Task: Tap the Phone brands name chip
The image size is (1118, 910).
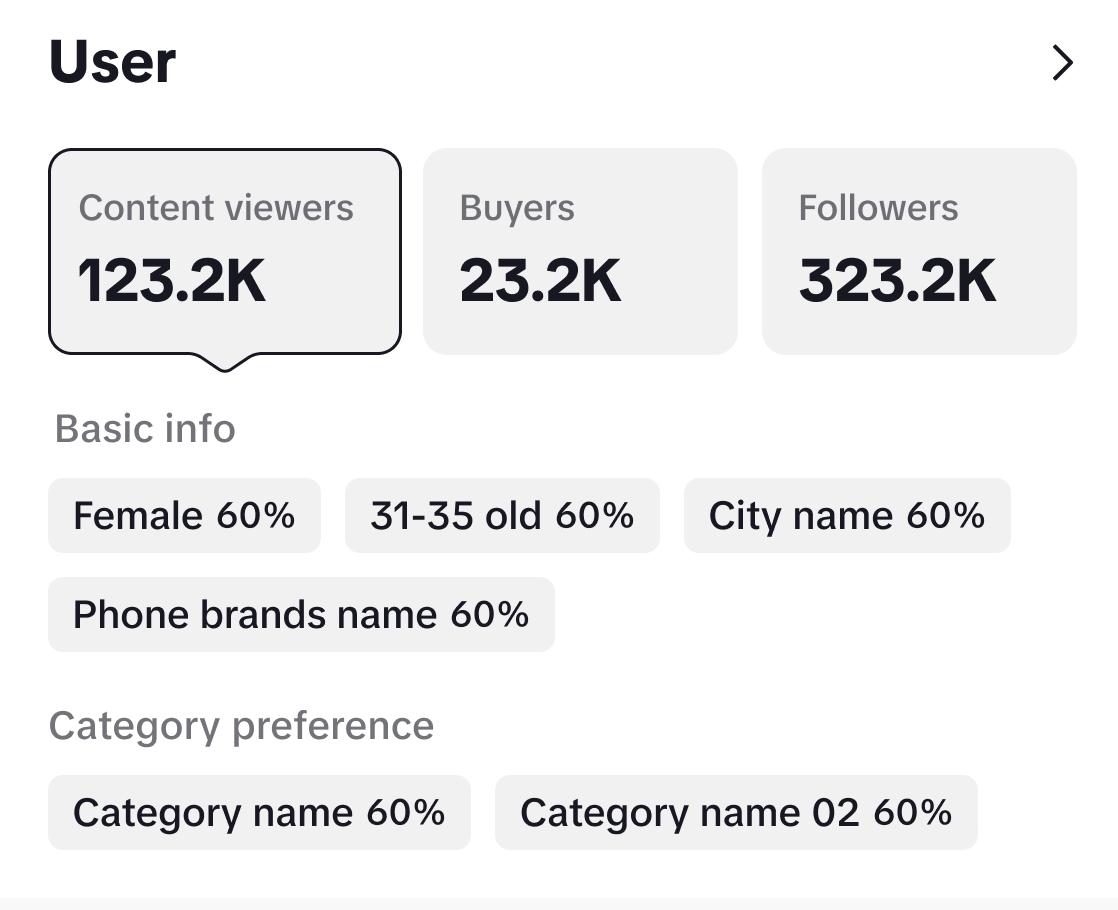Action: tap(300, 614)
